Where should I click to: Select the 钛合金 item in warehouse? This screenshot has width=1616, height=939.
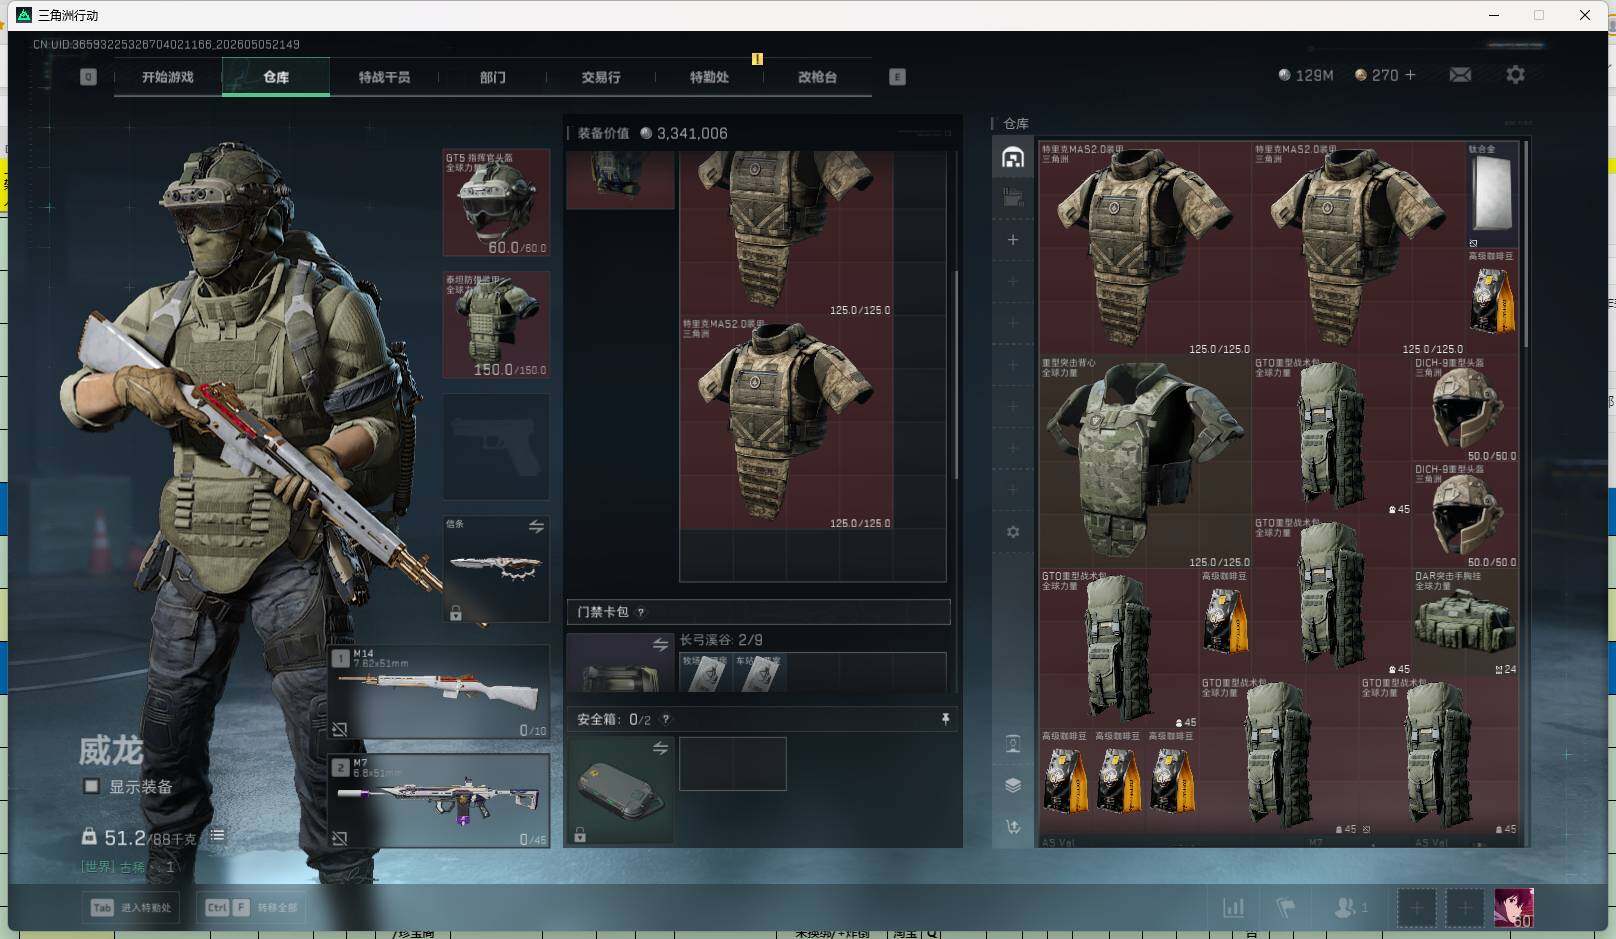click(x=1493, y=195)
